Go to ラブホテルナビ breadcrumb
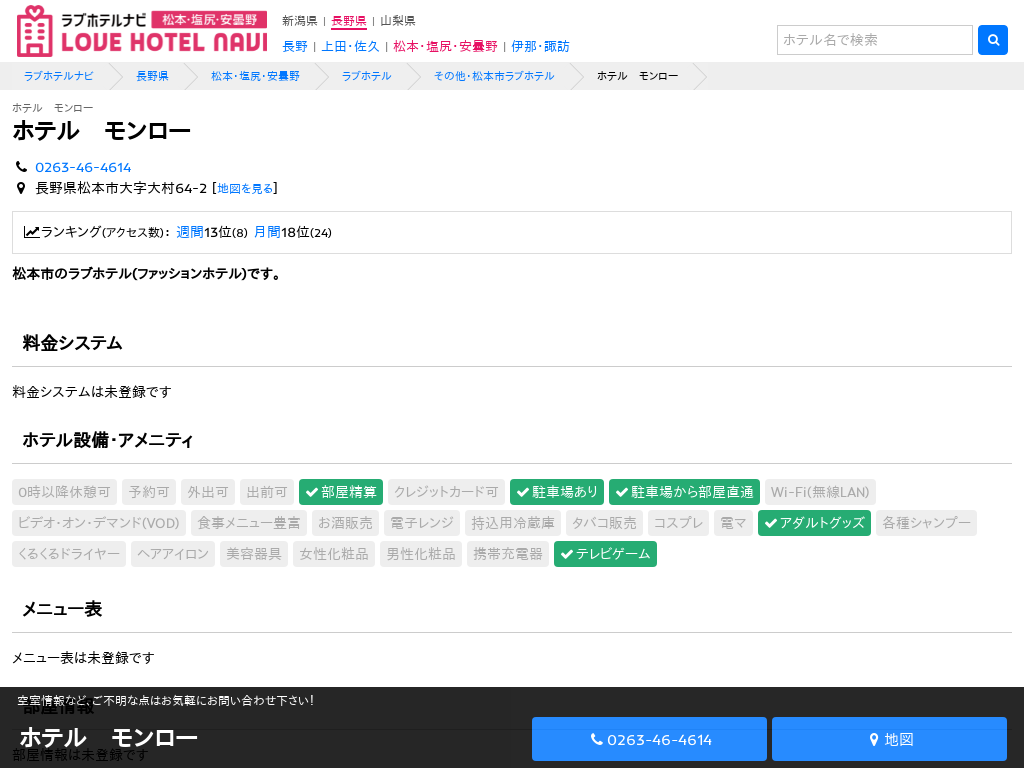 [58, 76]
